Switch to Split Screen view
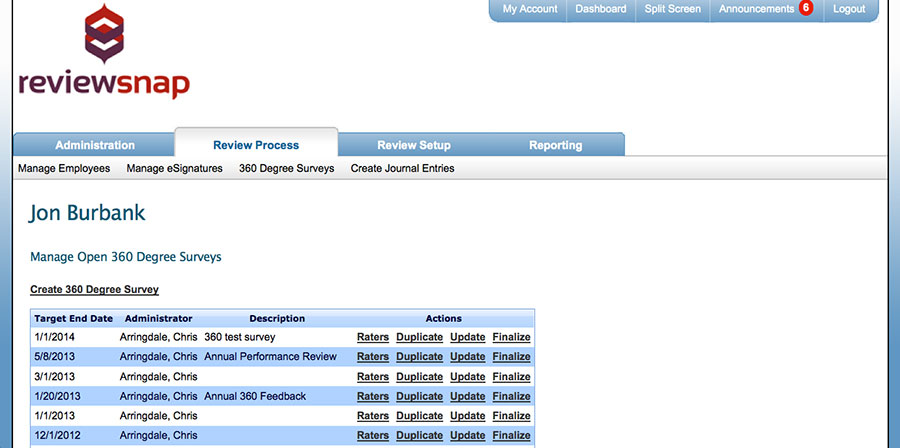The height and width of the screenshot is (448, 900). coord(672,9)
